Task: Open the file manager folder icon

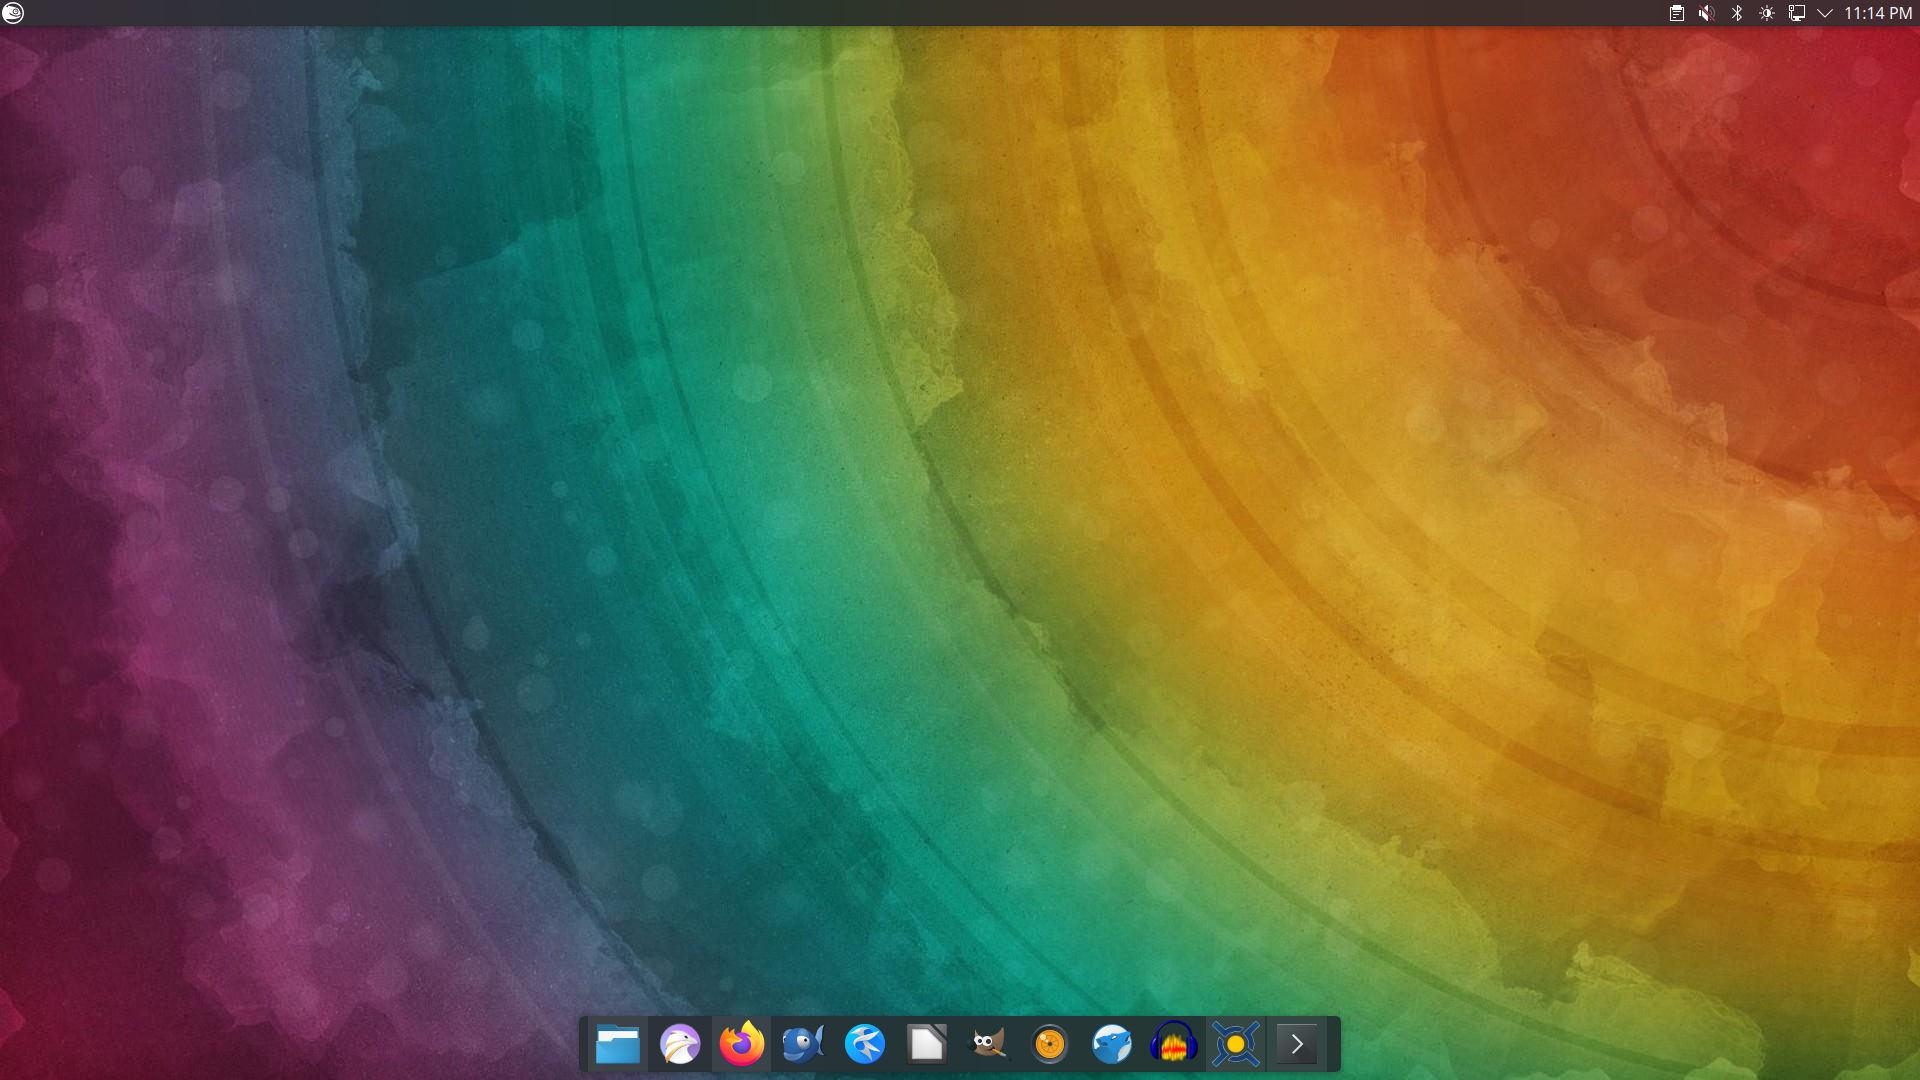Action: pos(617,1045)
